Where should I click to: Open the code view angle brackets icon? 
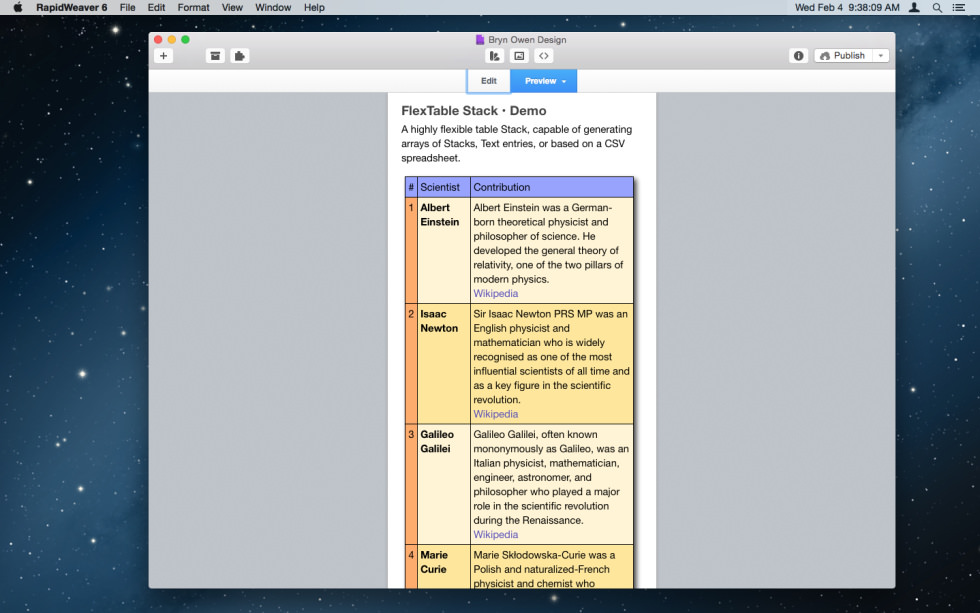(544, 56)
